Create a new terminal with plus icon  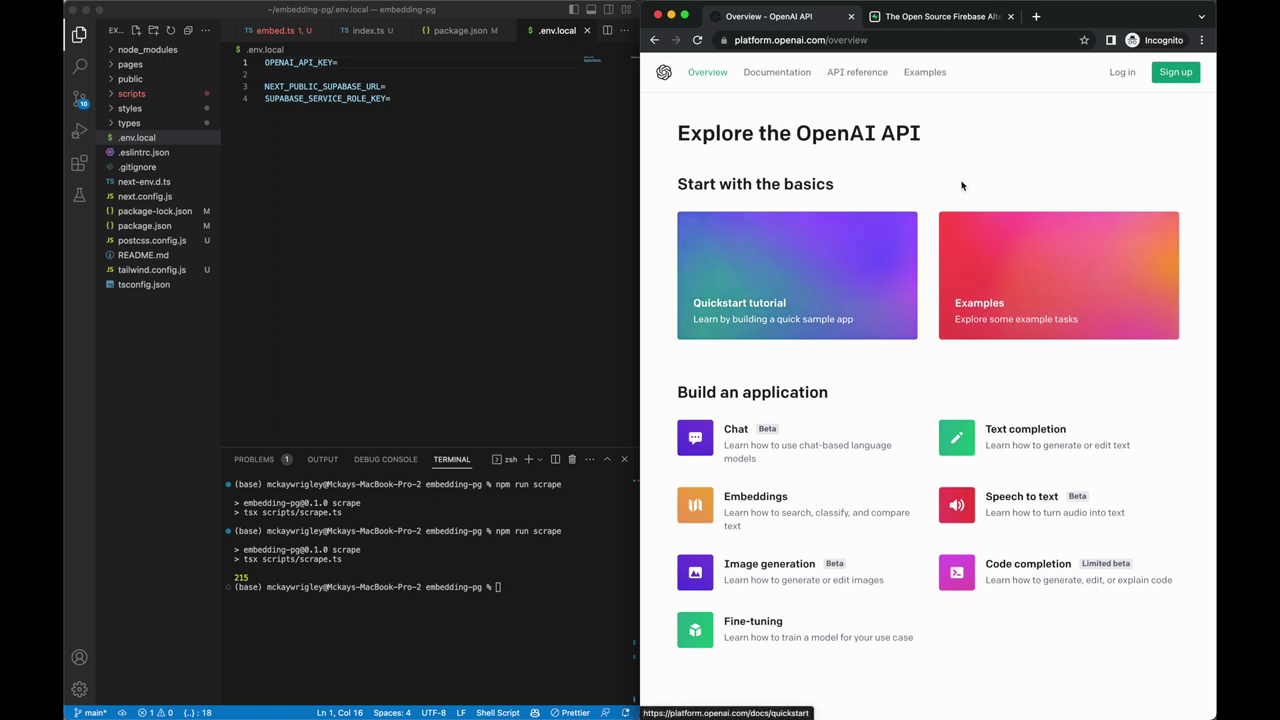point(529,459)
